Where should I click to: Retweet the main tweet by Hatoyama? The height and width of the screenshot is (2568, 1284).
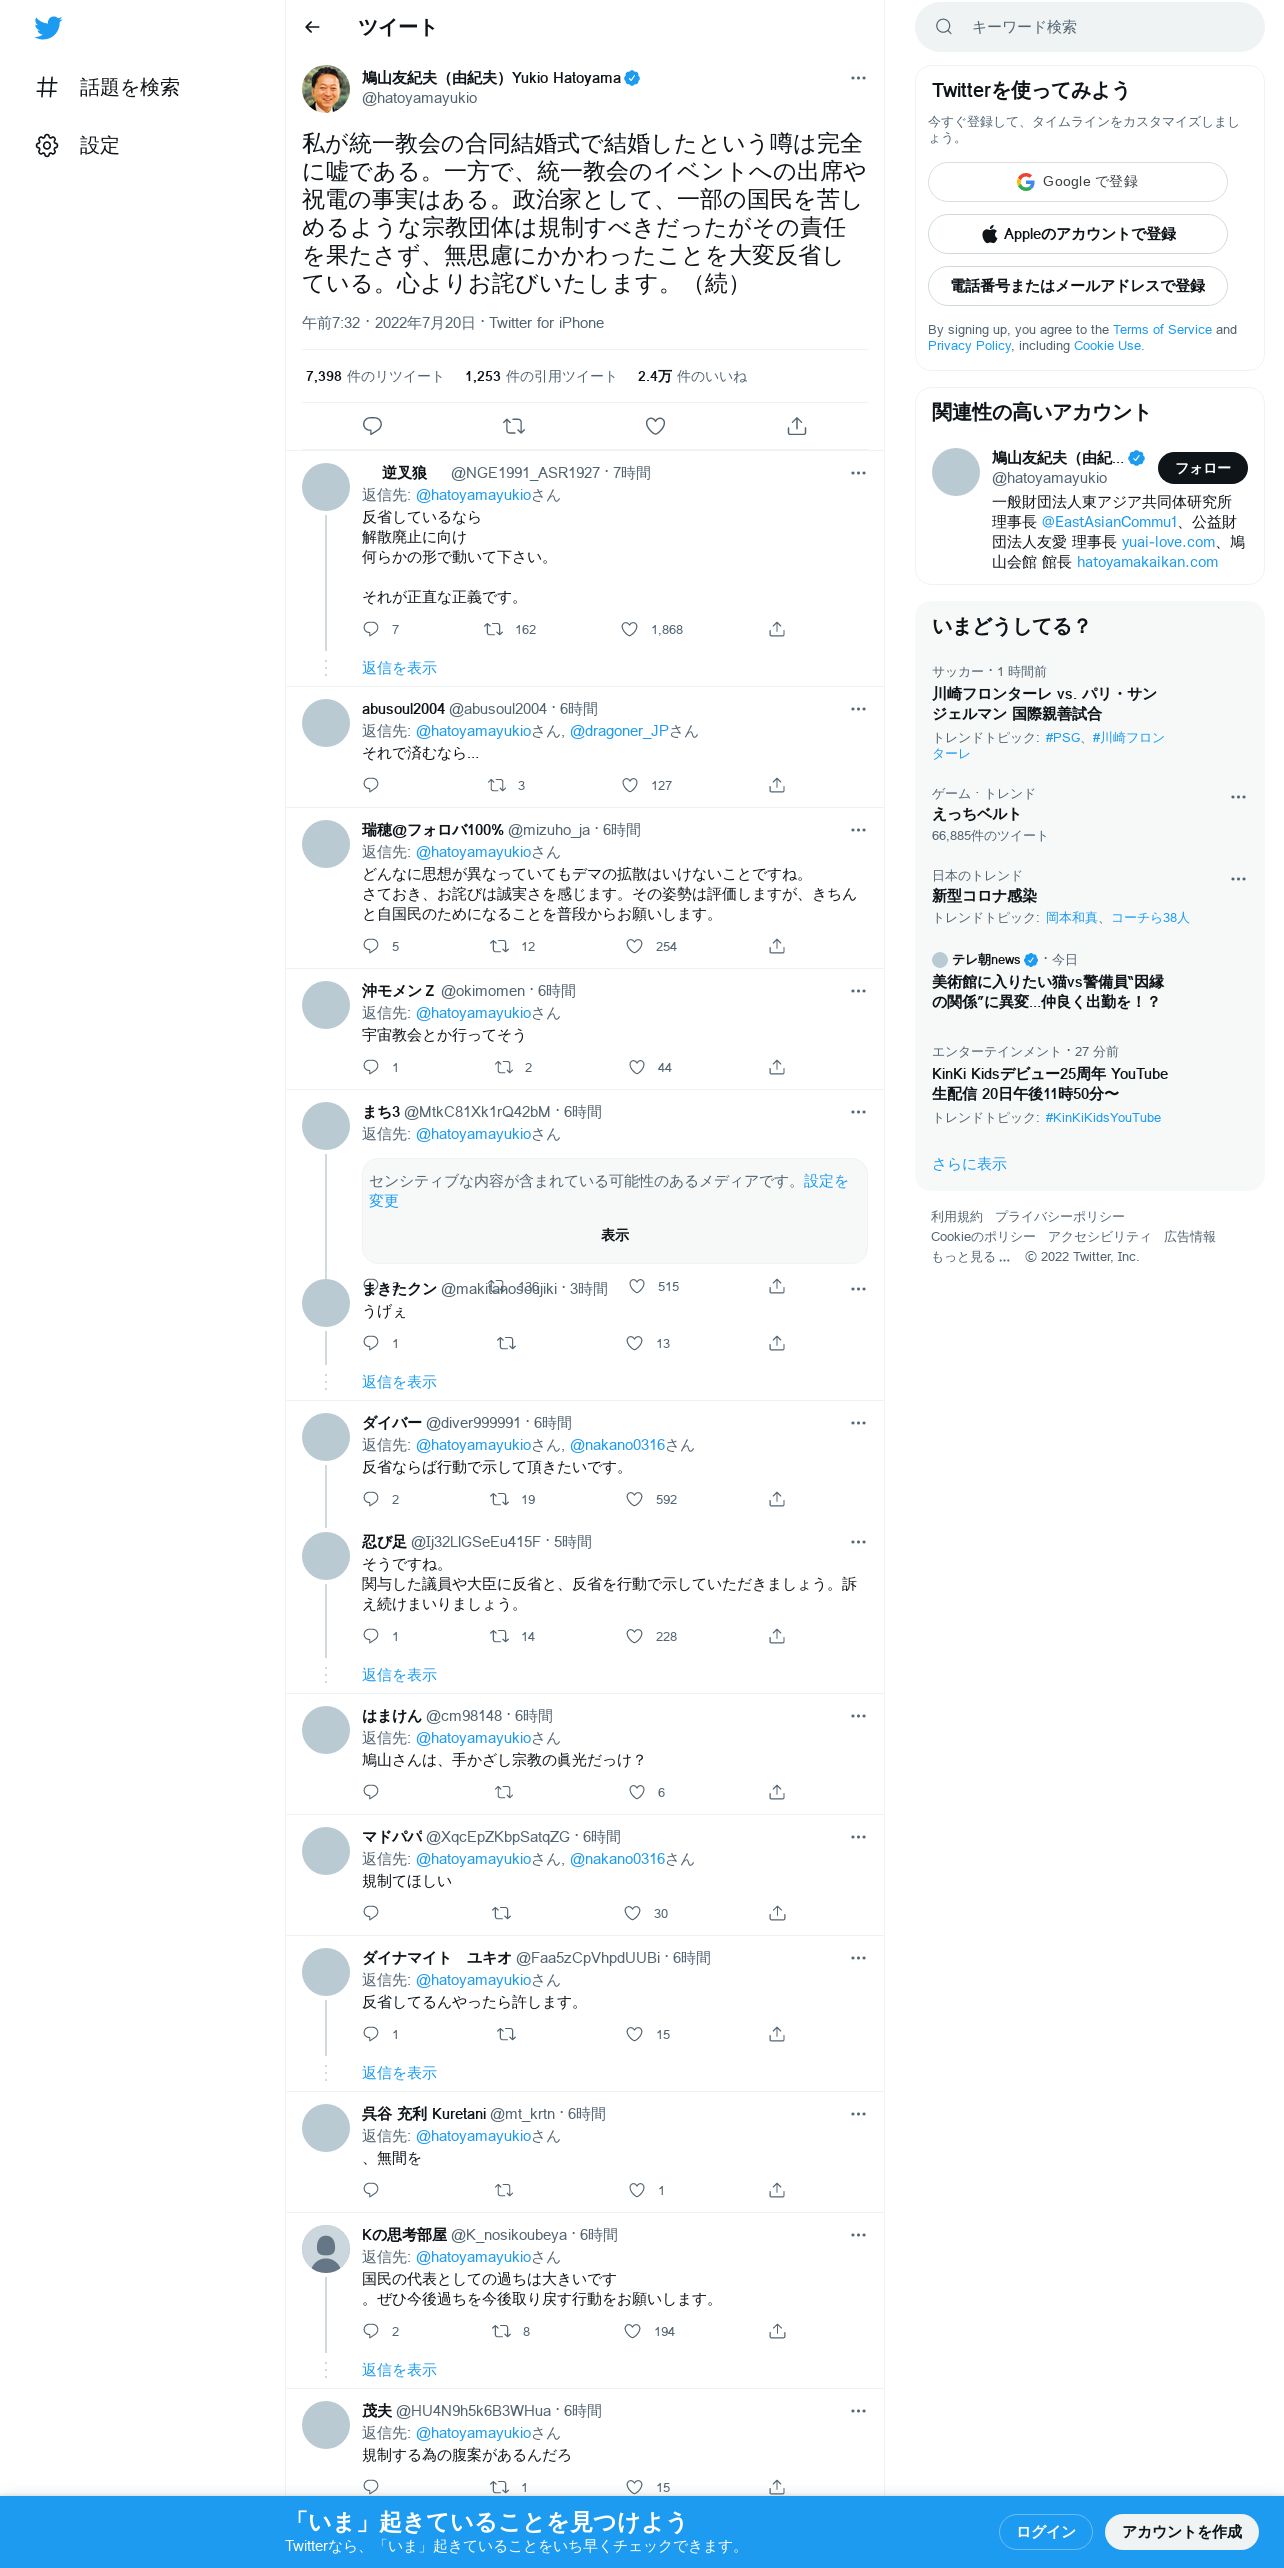(514, 427)
